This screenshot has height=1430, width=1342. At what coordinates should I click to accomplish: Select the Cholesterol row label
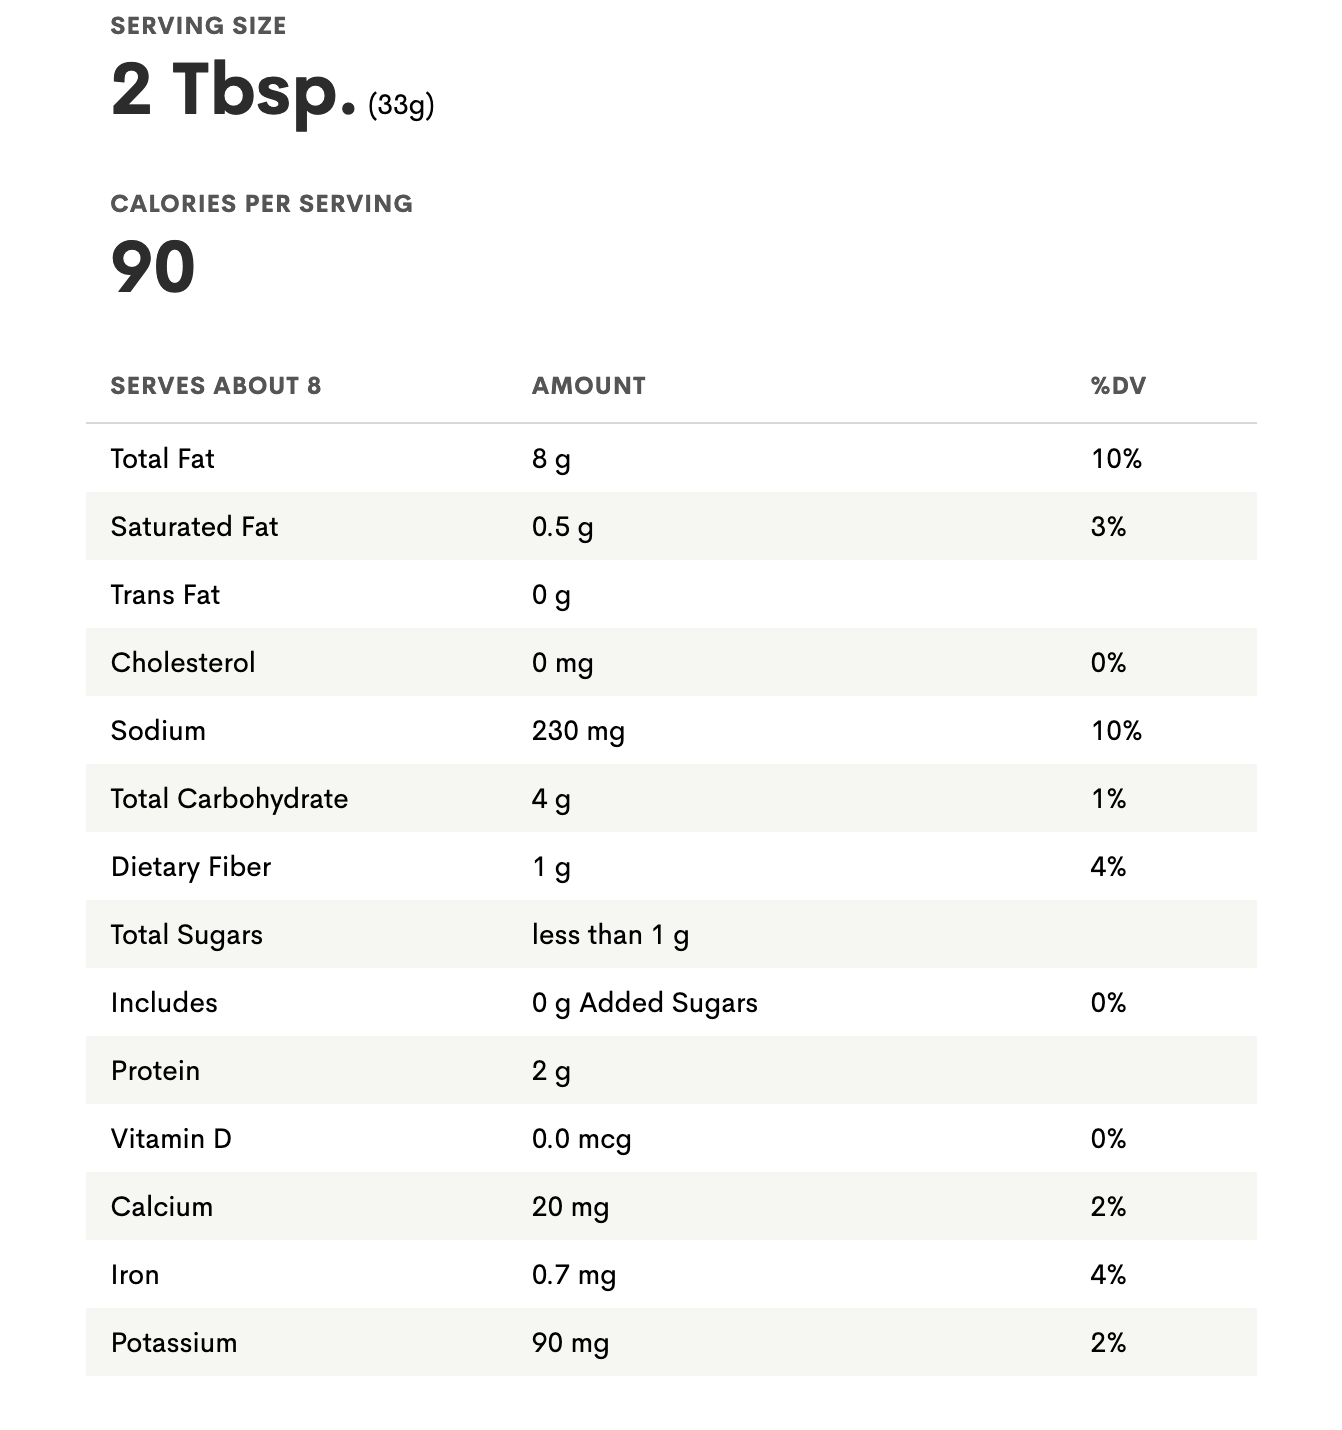pyautogui.click(x=183, y=662)
